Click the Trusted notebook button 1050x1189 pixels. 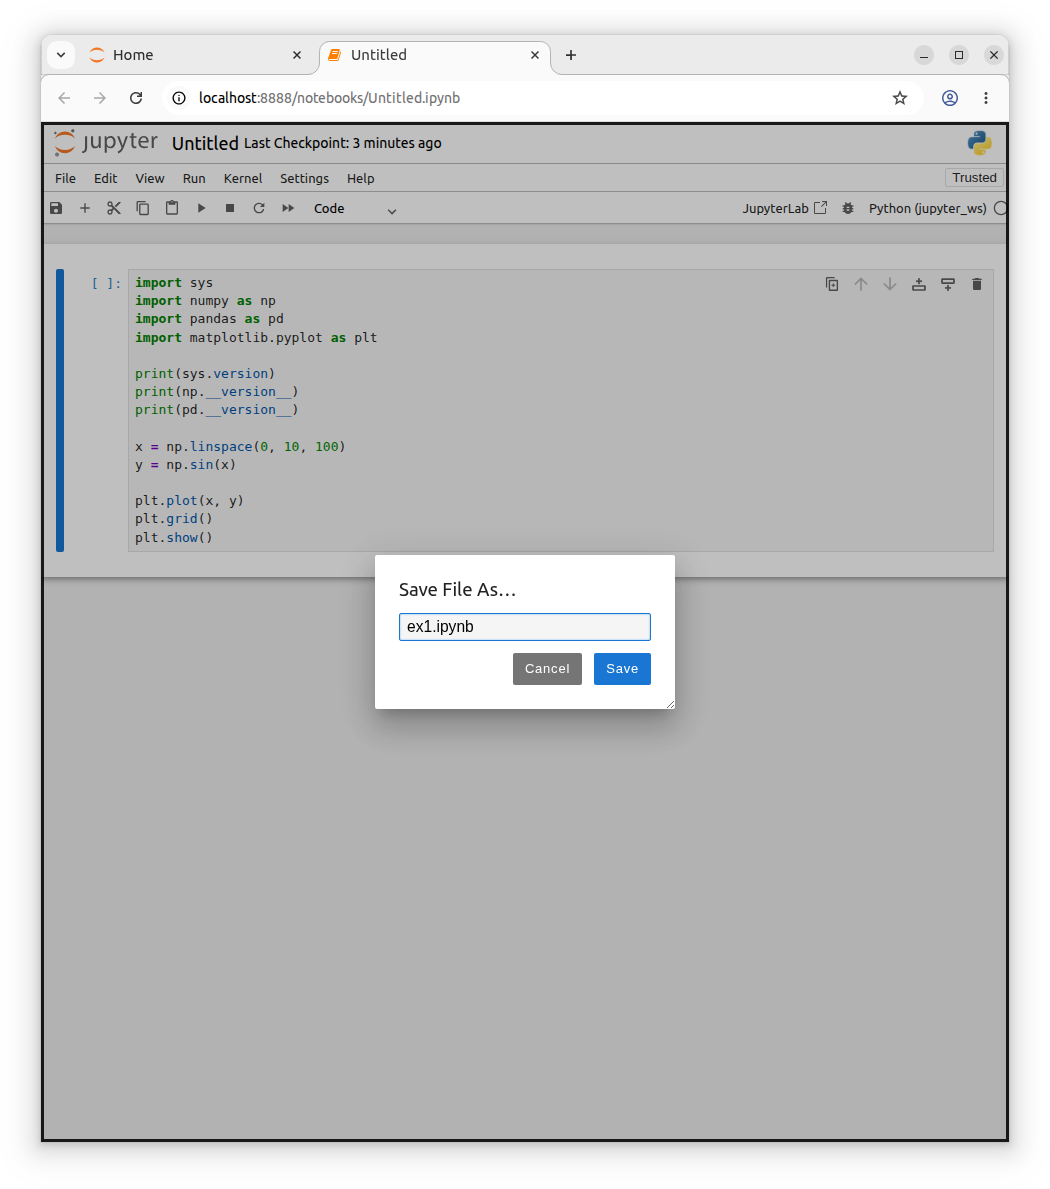tap(974, 177)
